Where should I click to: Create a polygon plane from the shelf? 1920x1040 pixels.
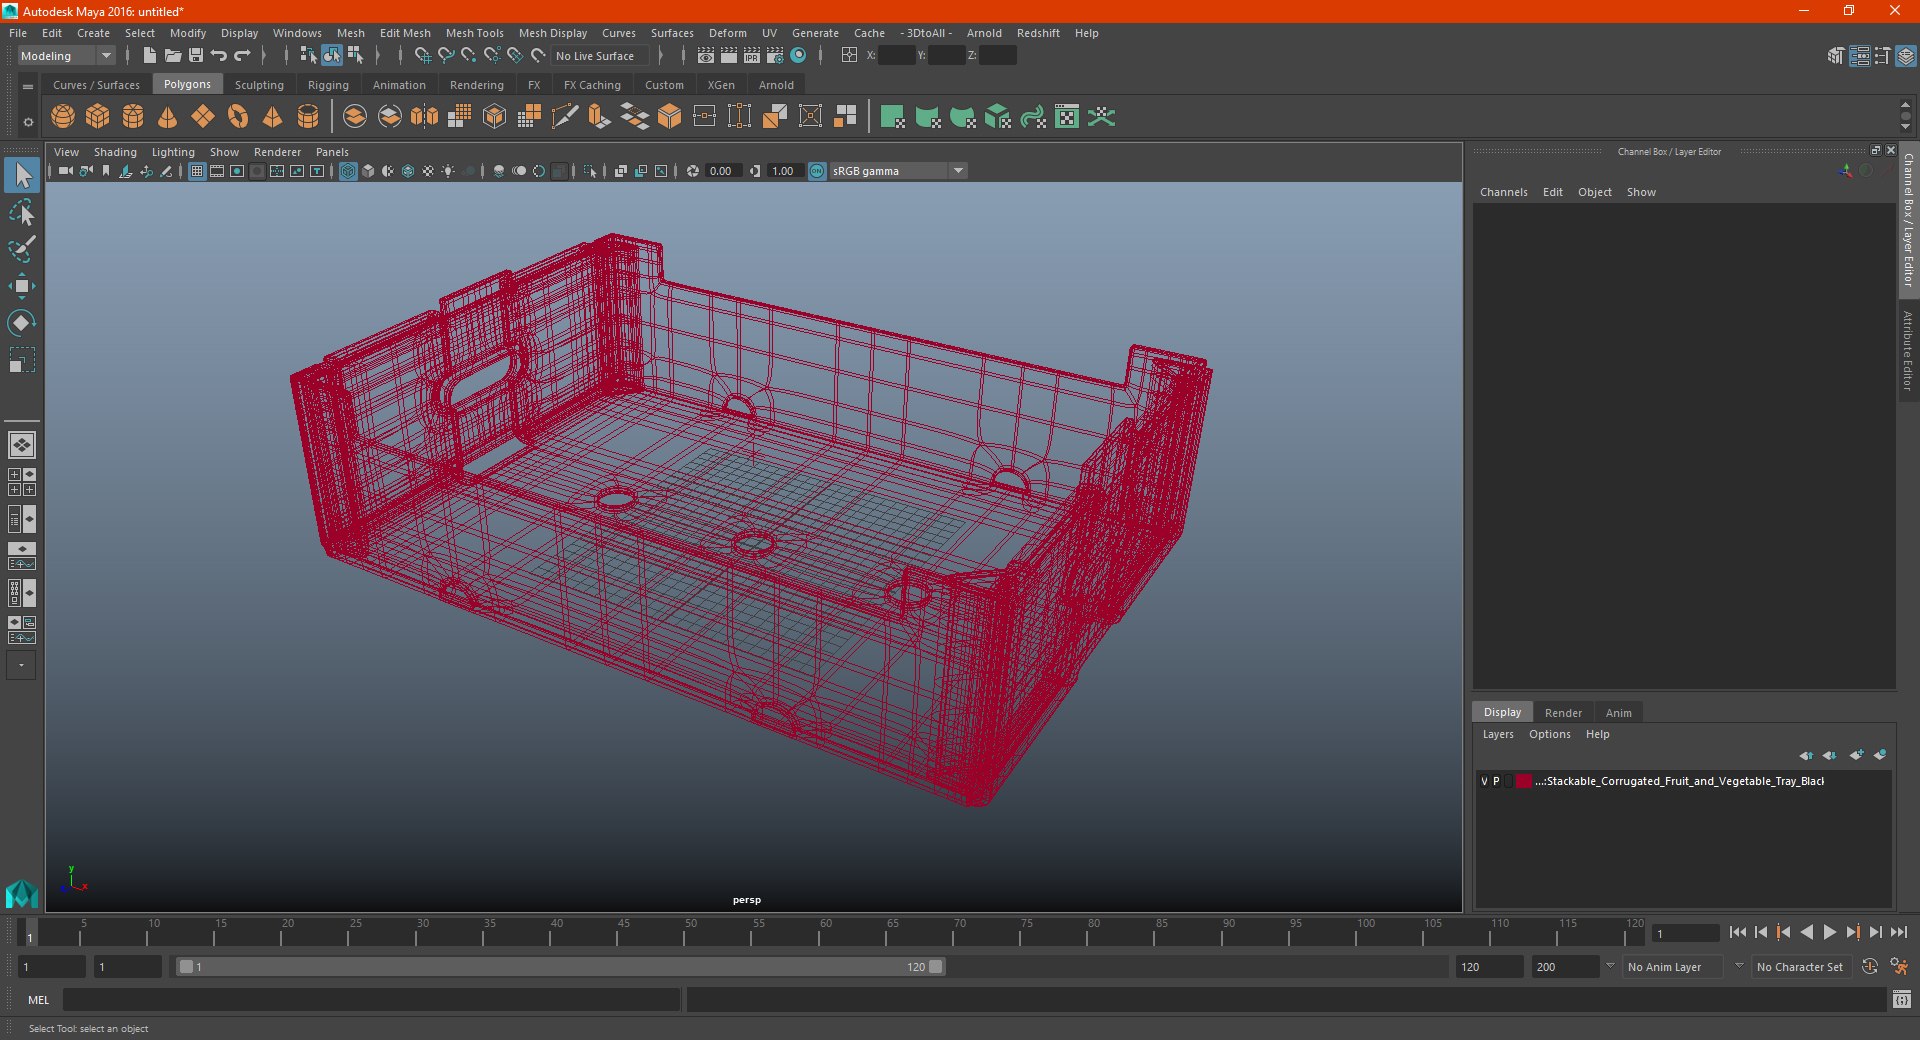[203, 117]
